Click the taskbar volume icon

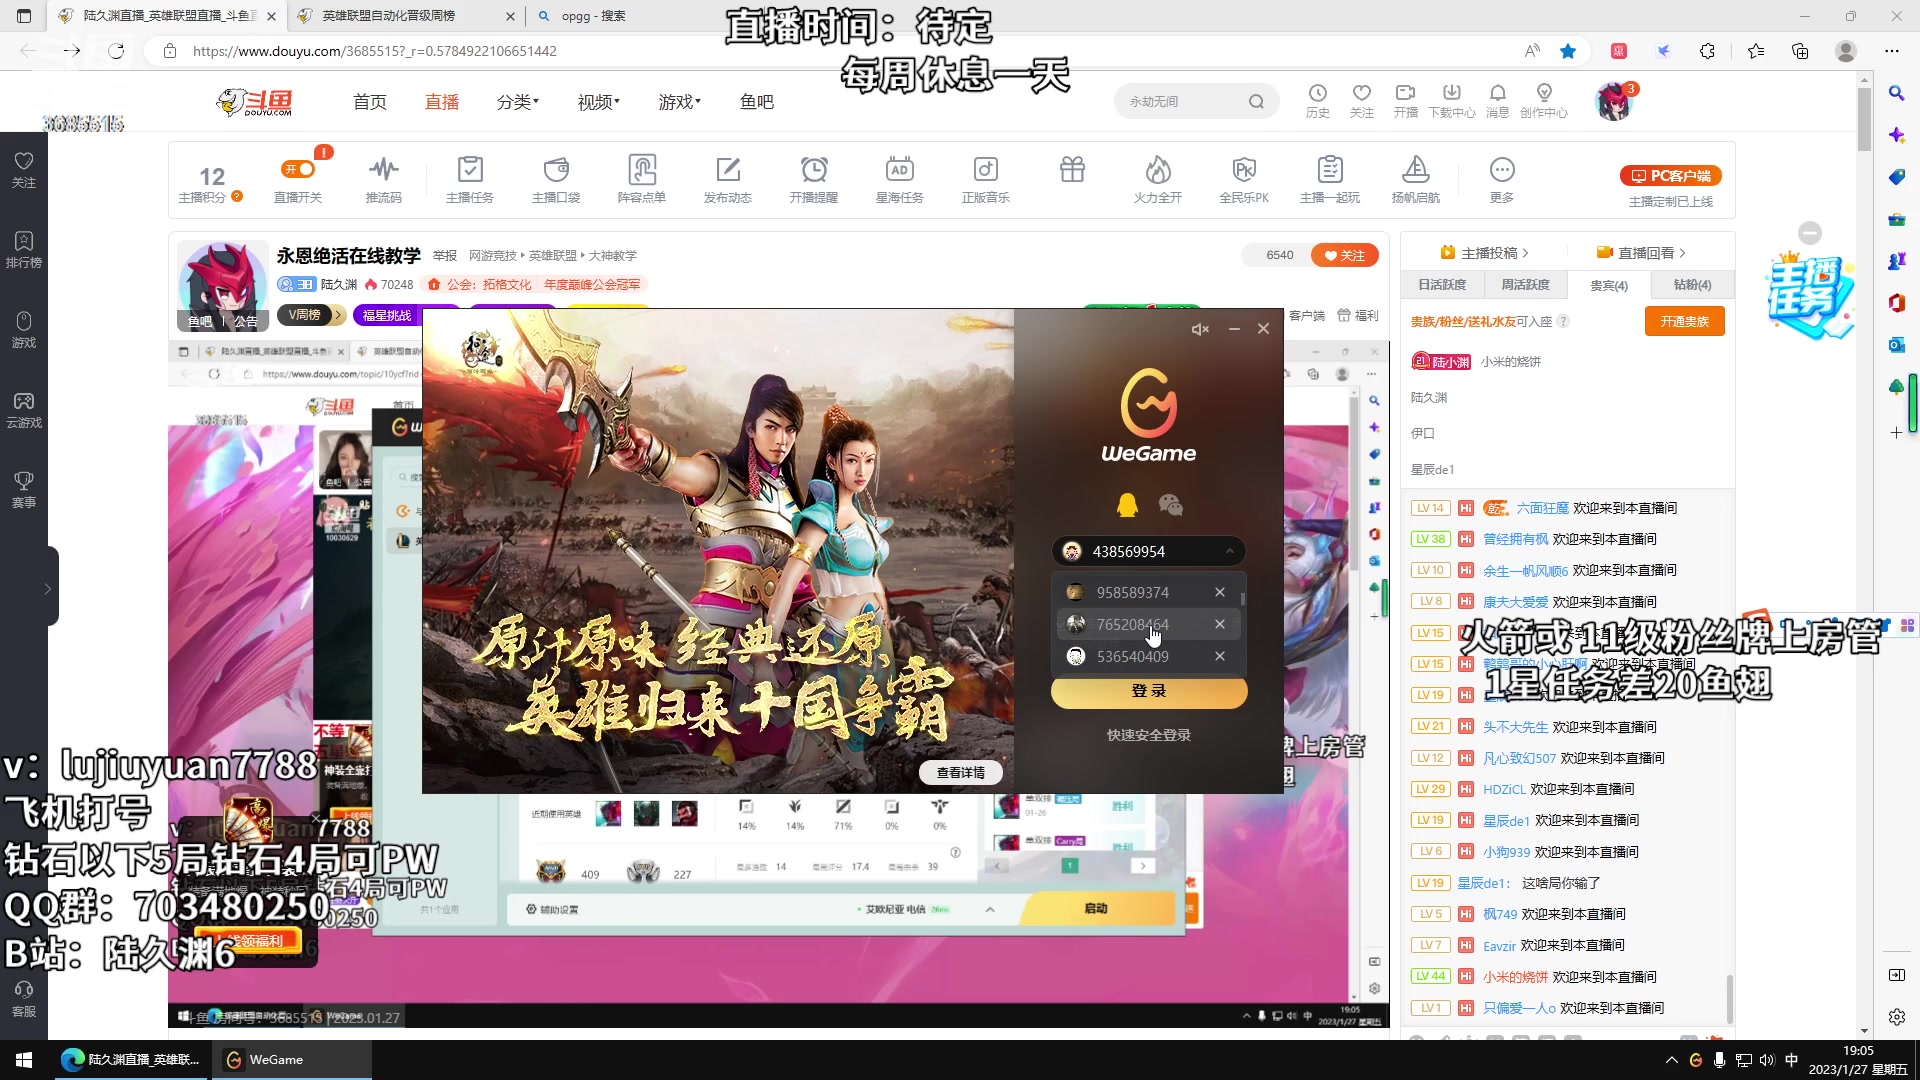tap(1767, 1060)
